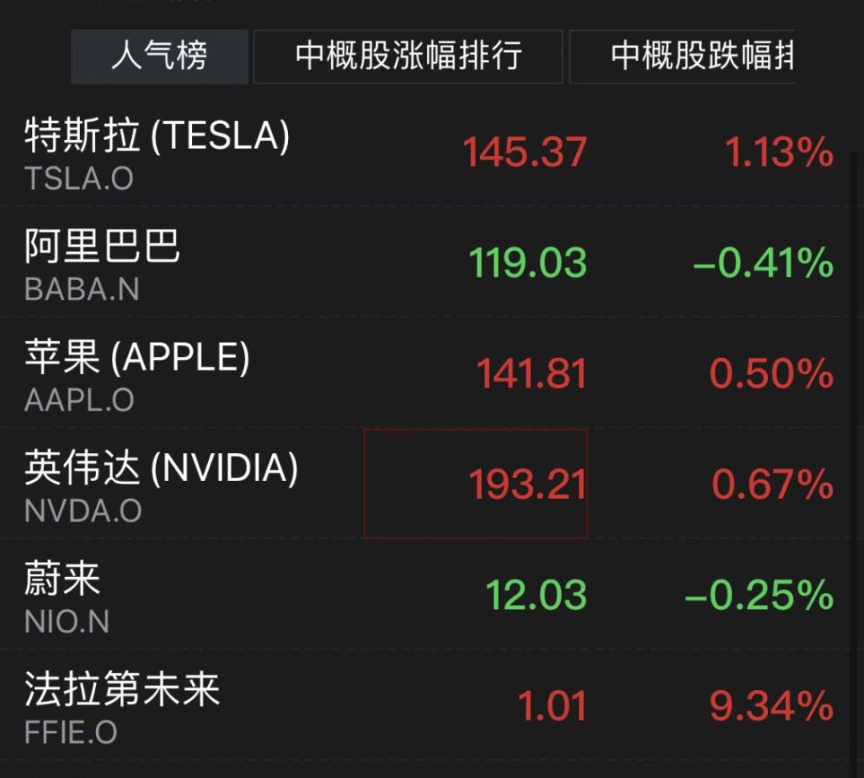This screenshot has width=864, height=778.
Task: Click Tesla's price 145.37
Action: pos(525,153)
